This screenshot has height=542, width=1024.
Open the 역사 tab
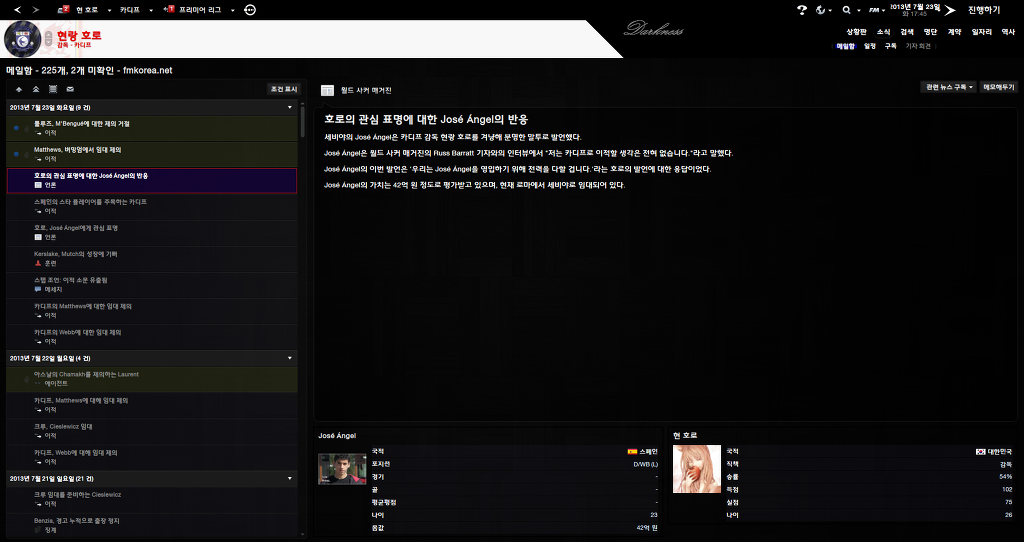(1008, 31)
